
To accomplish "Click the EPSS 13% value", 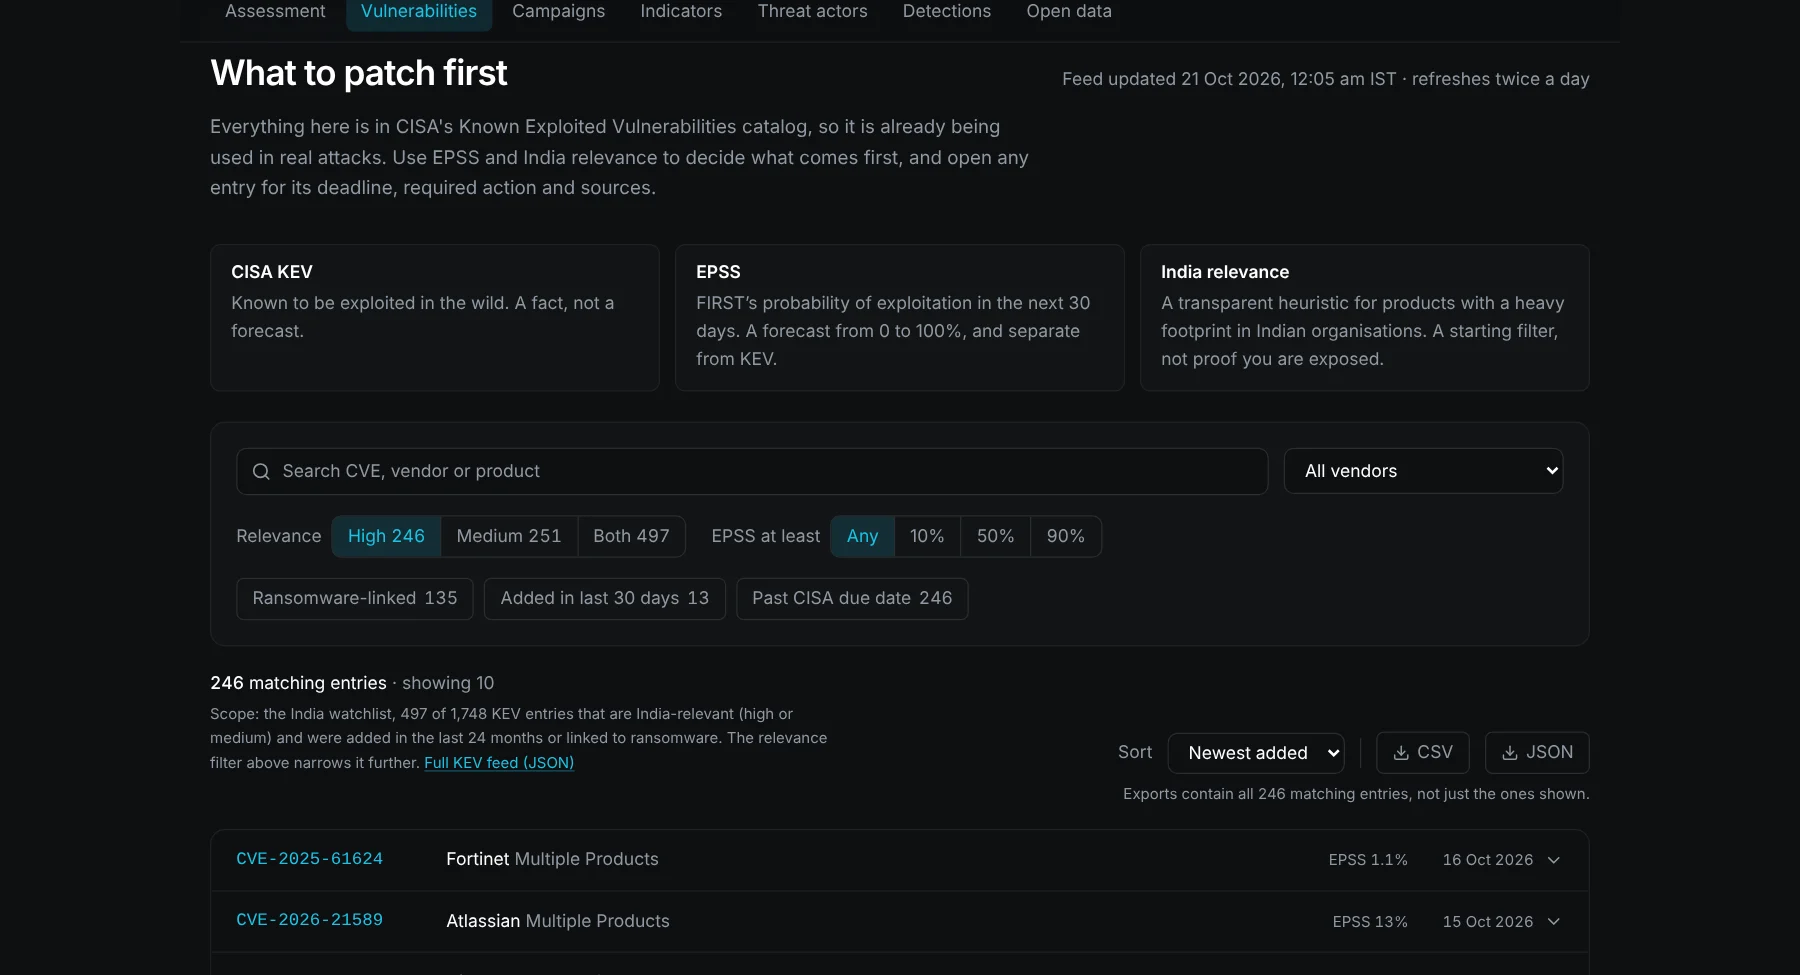I will click(1370, 922).
